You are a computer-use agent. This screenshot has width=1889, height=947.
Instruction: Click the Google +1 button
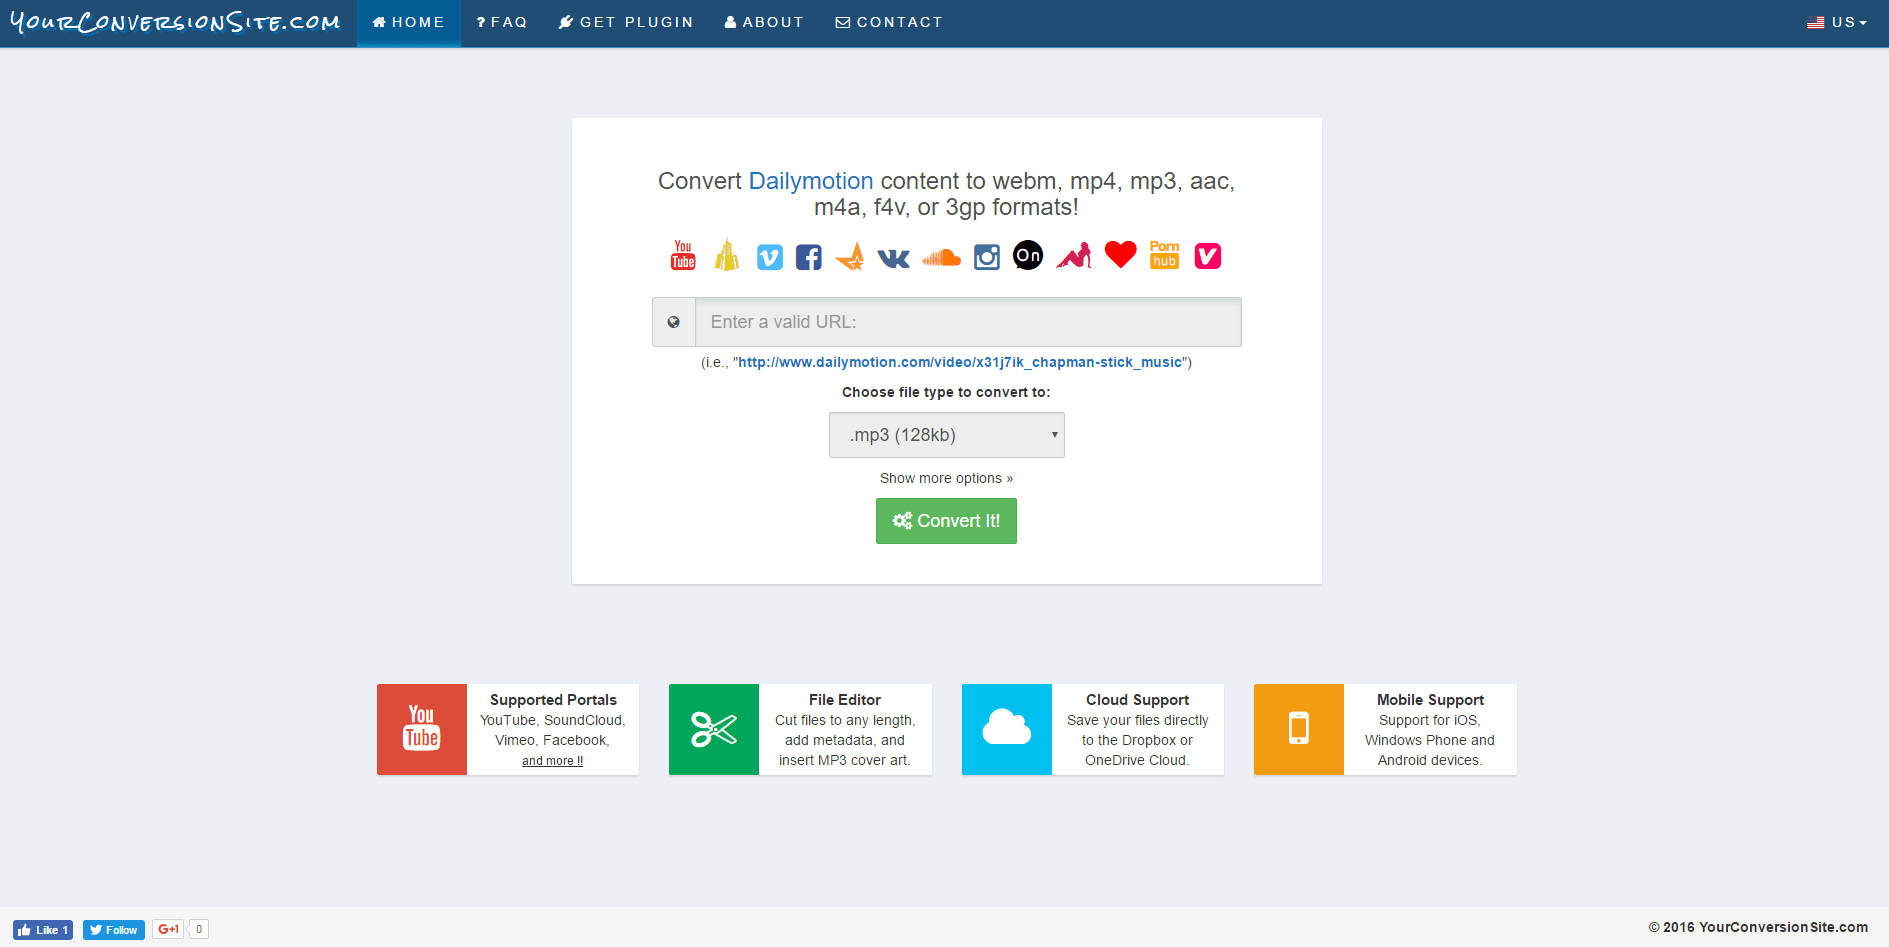tap(168, 929)
